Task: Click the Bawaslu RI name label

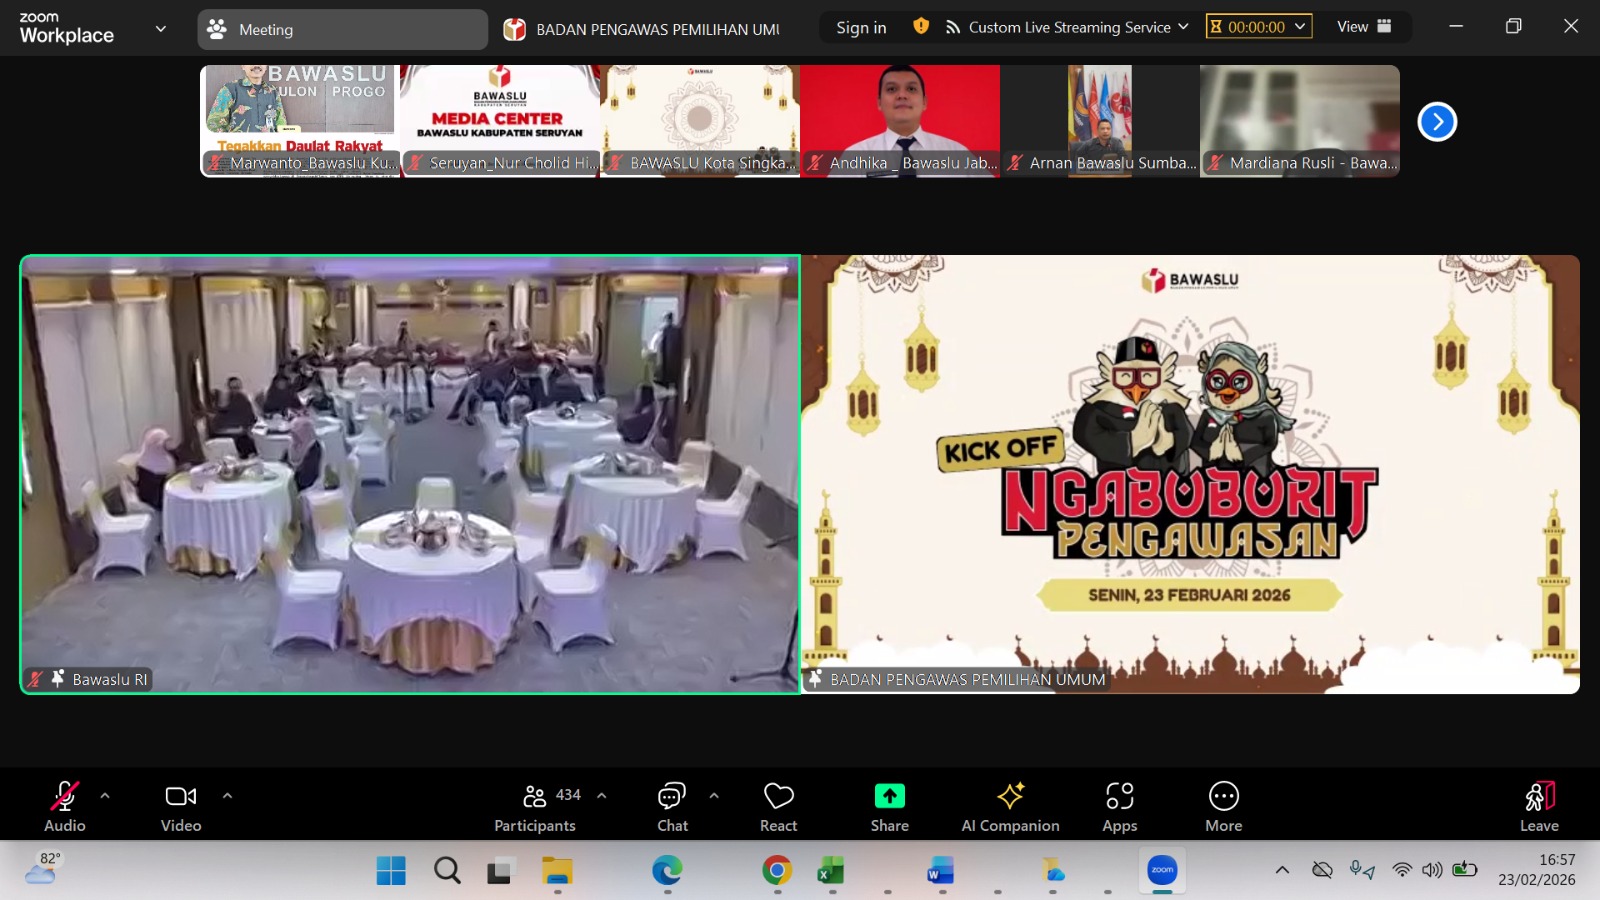Action: click(x=110, y=680)
